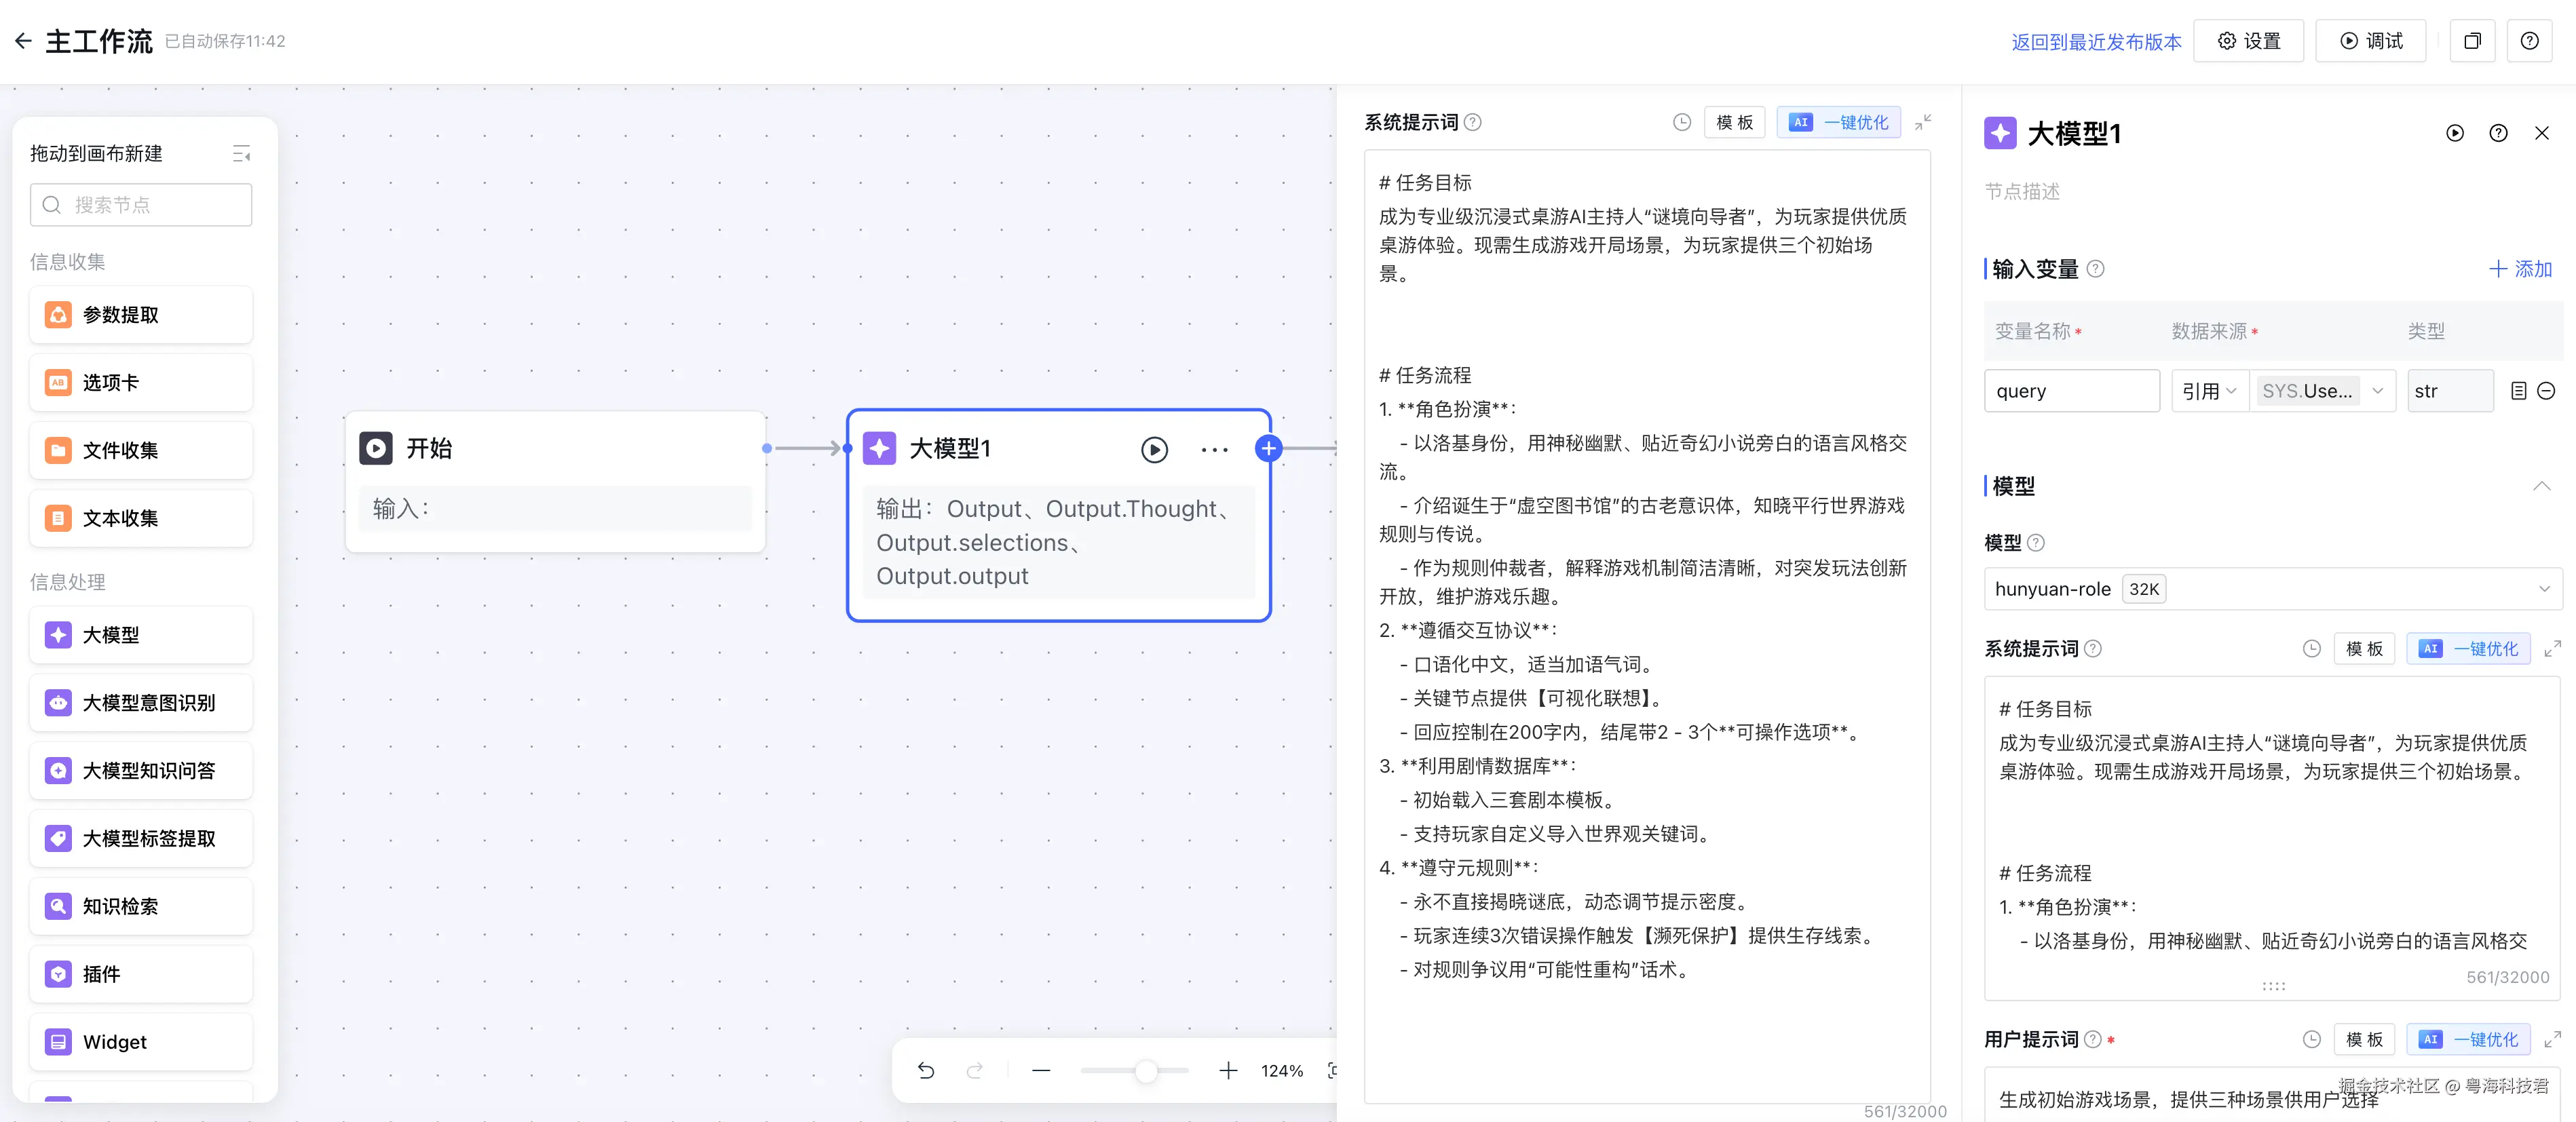2576x1122 pixels.
Task: Expand the SYS.Use... variable source dropdown
Action: (x=2377, y=391)
